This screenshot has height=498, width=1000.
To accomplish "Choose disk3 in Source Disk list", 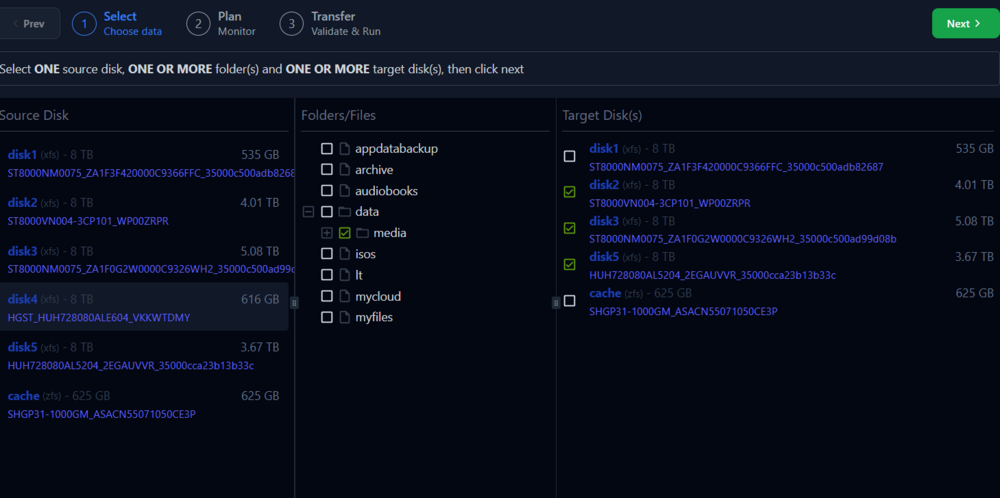I will [x=144, y=260].
